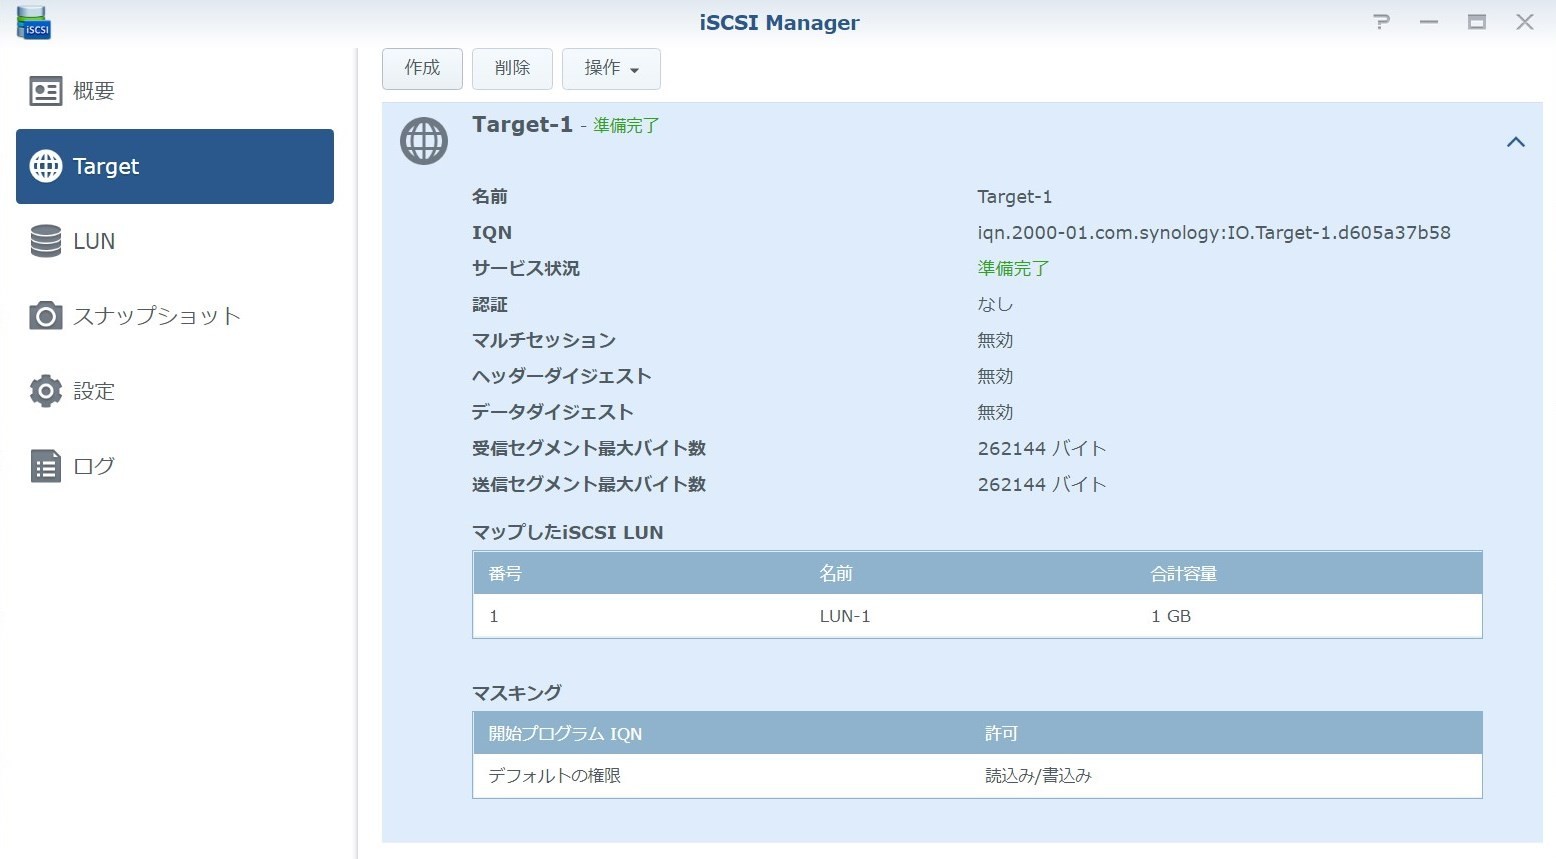This screenshot has height=859, width=1556.
Task: Click the 合計容量 column header
Action: 1183,574
